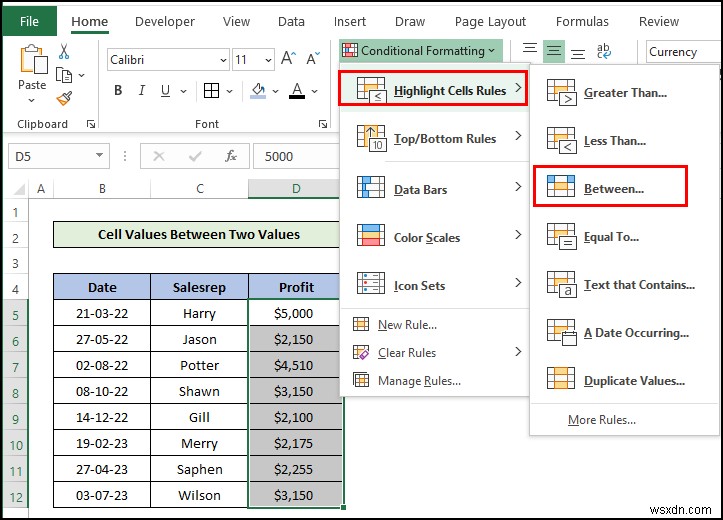
Task: Select the Format Painter brush icon
Action: pyautogui.click(x=64, y=98)
